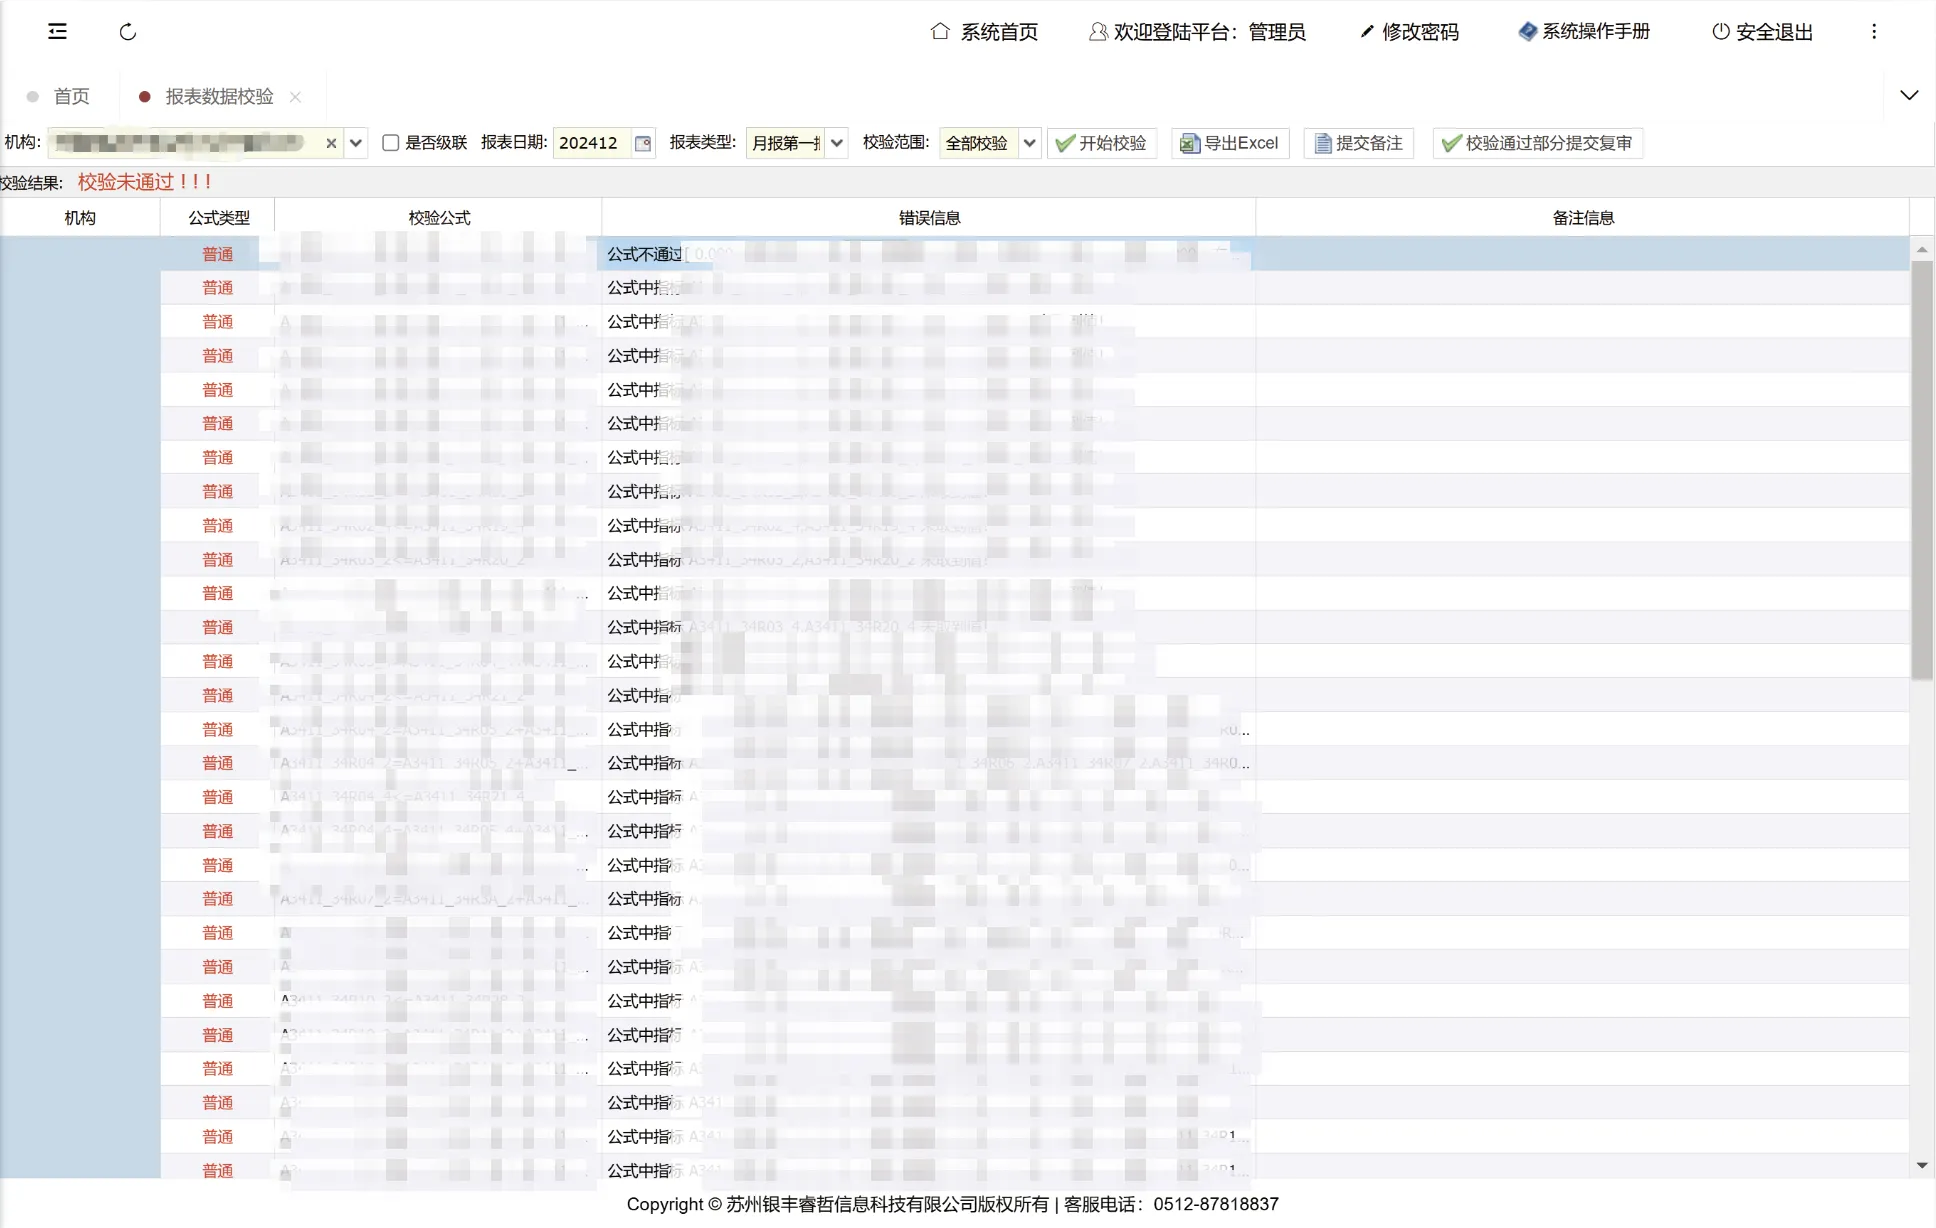Expand tab list chevron at right
Image resolution: width=1936 pixels, height=1228 pixels.
click(1909, 96)
